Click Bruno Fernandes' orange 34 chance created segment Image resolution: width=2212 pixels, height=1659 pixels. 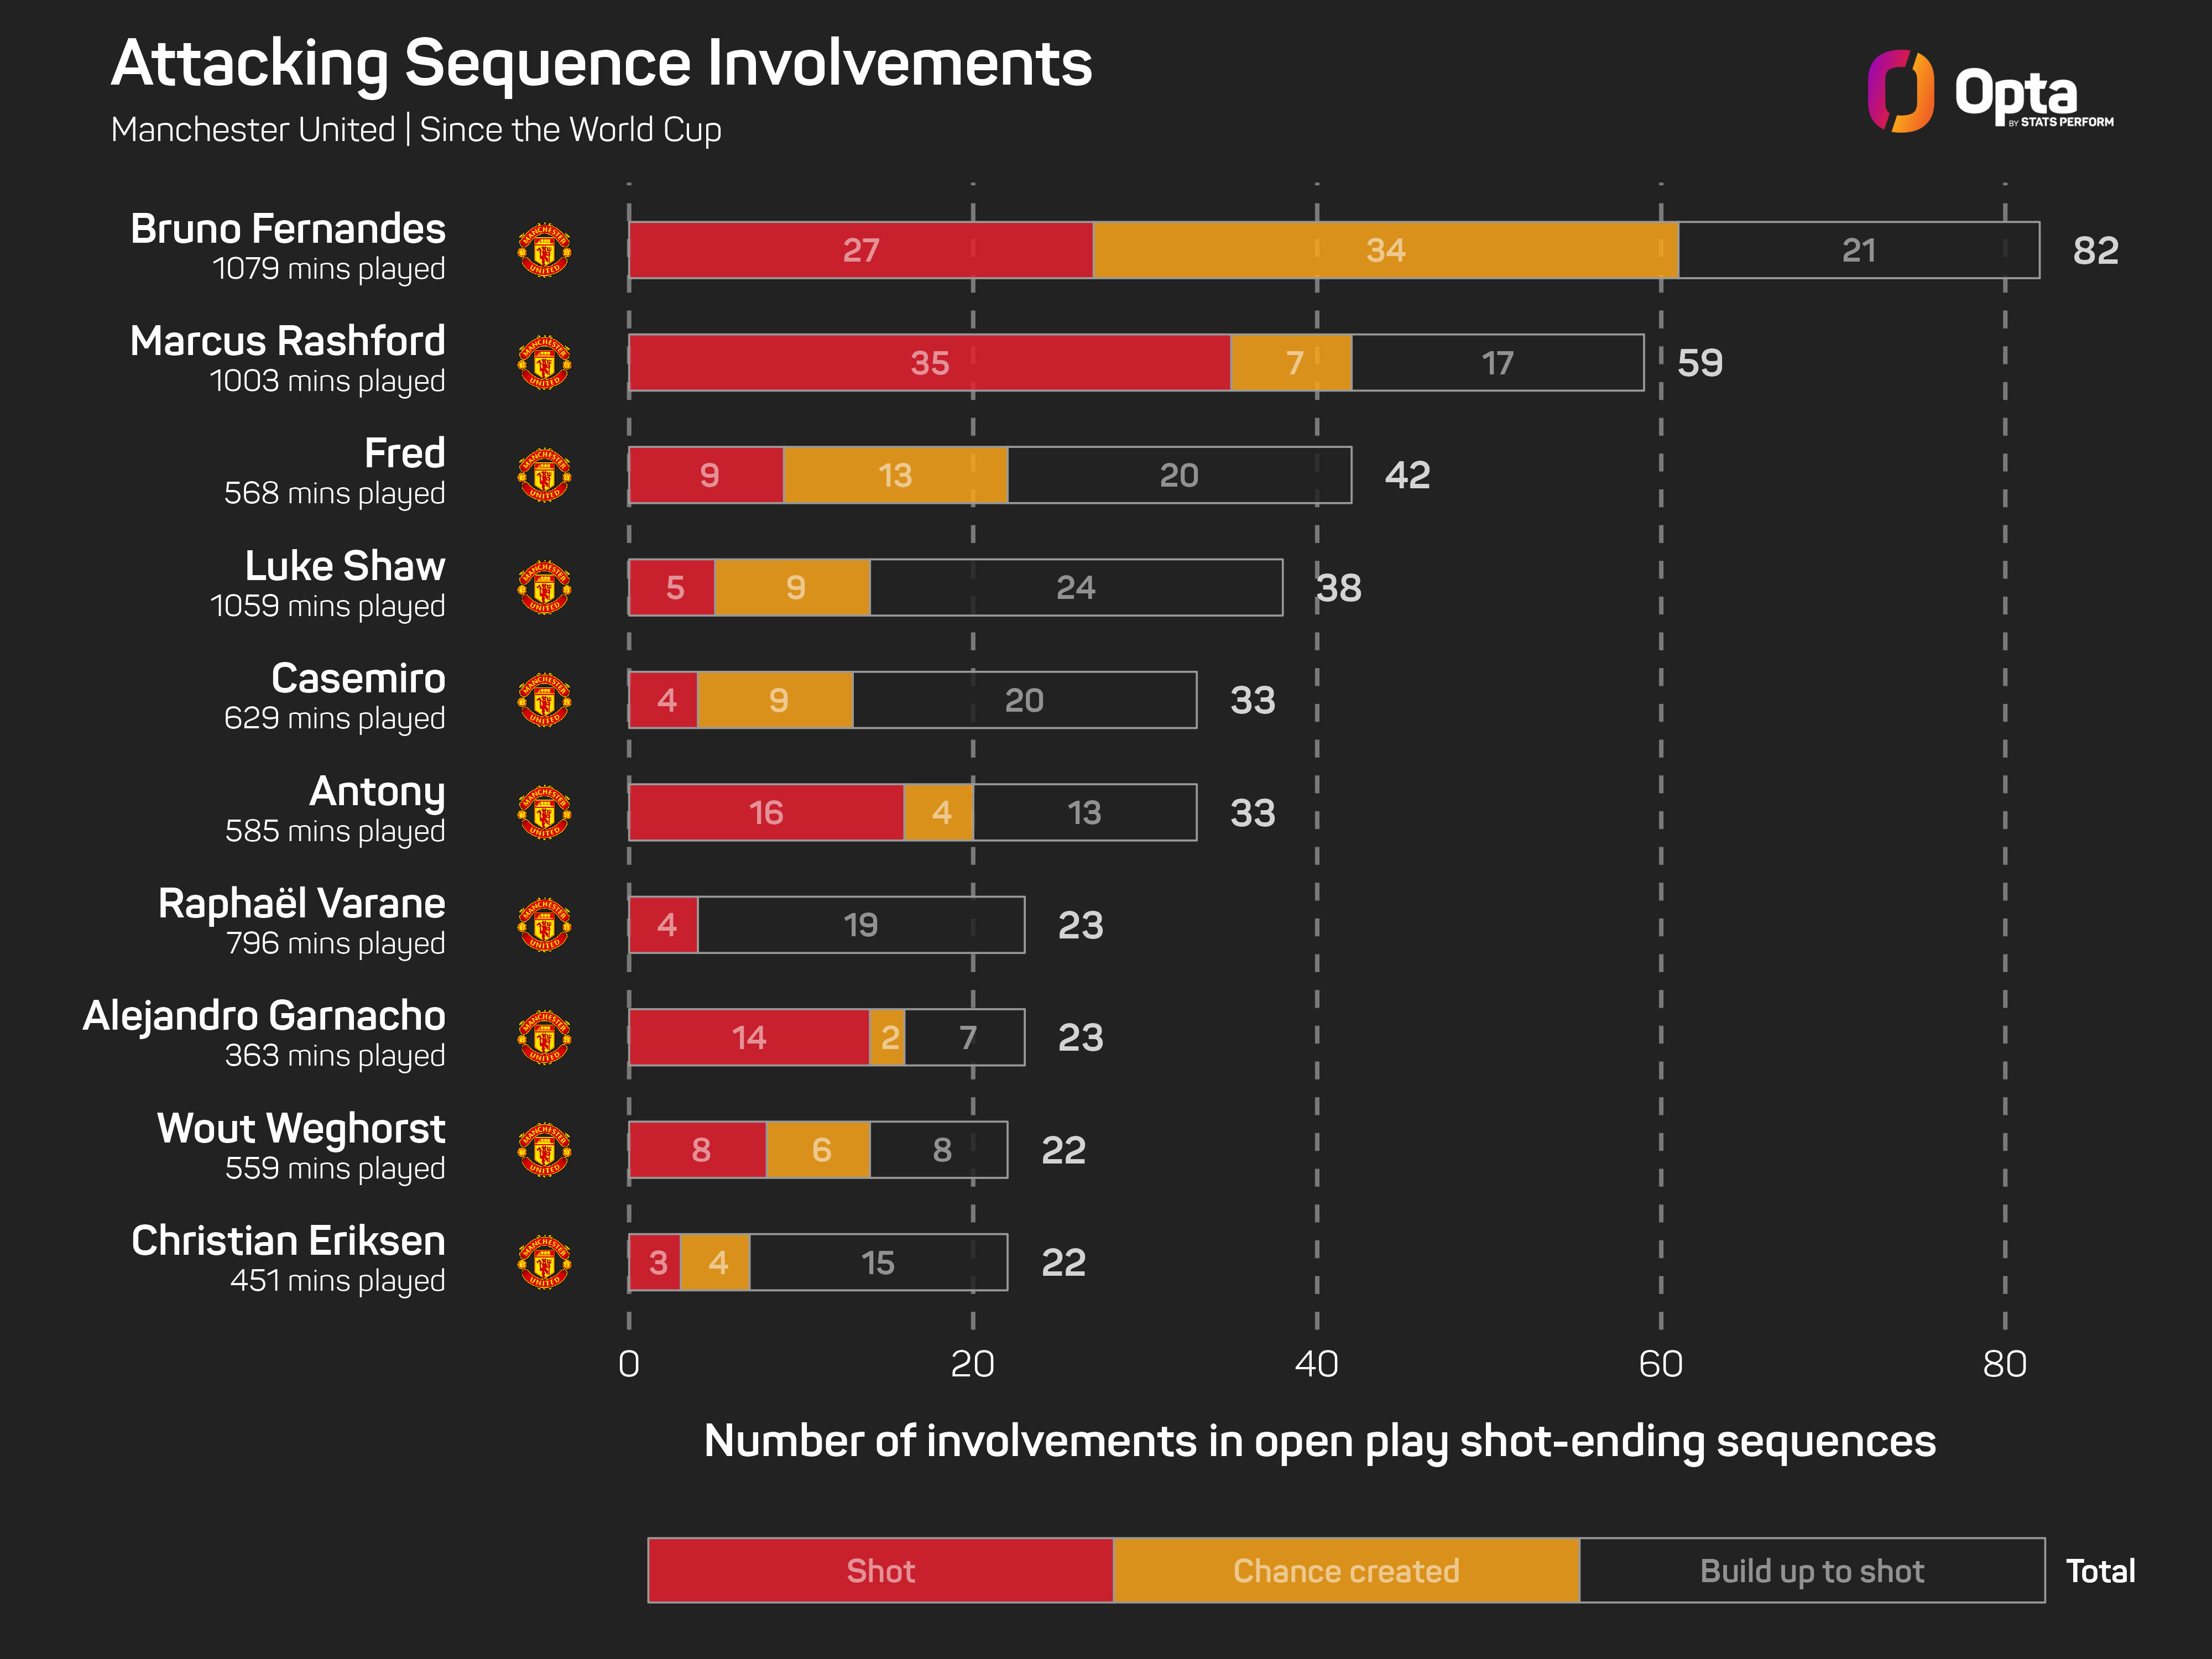click(1385, 250)
